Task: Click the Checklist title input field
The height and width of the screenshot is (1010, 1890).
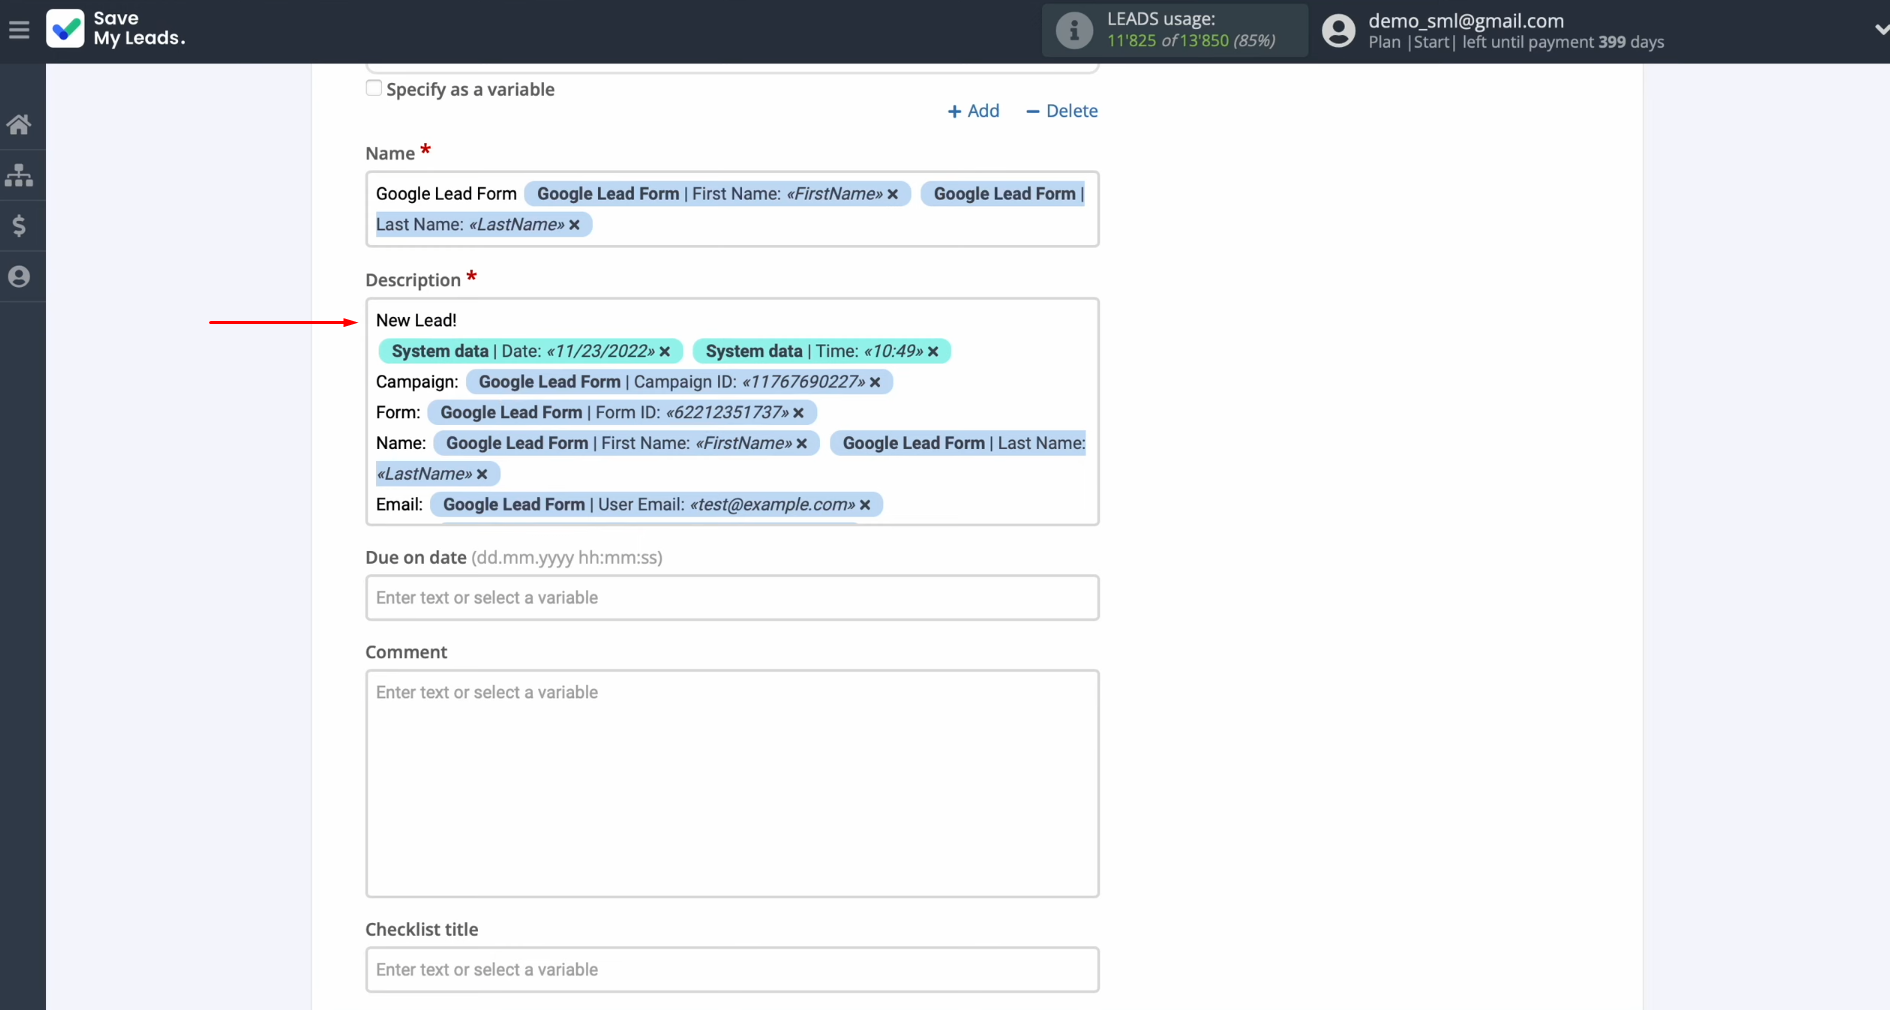Action: [732, 970]
